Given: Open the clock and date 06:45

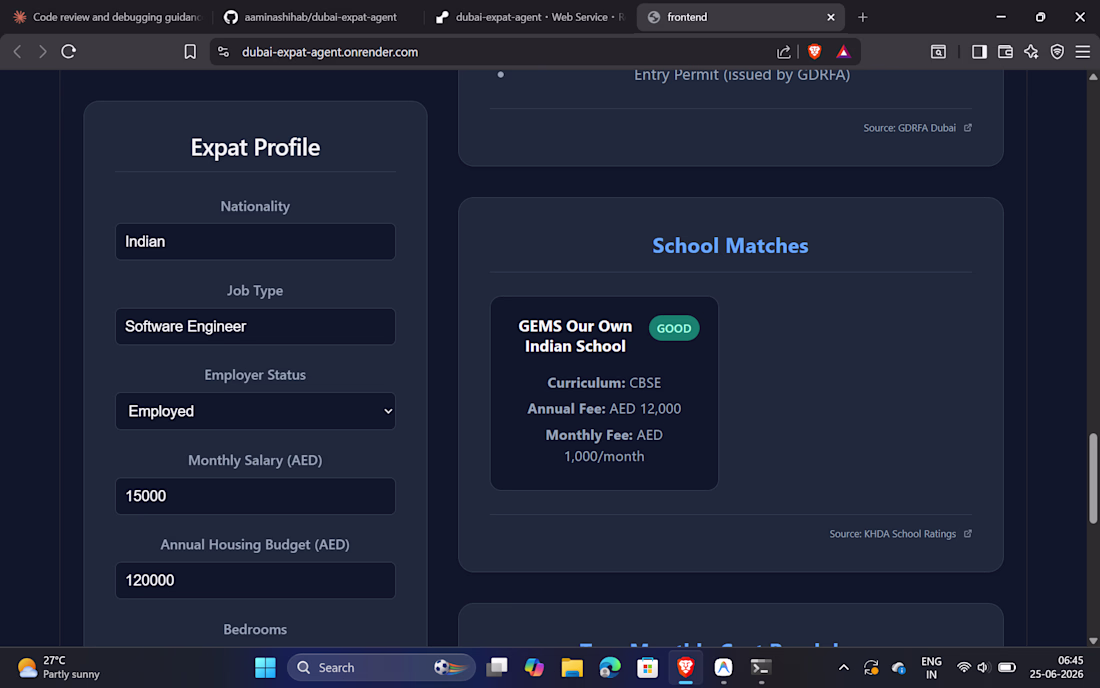Looking at the screenshot, I should pyautogui.click(x=1056, y=668).
